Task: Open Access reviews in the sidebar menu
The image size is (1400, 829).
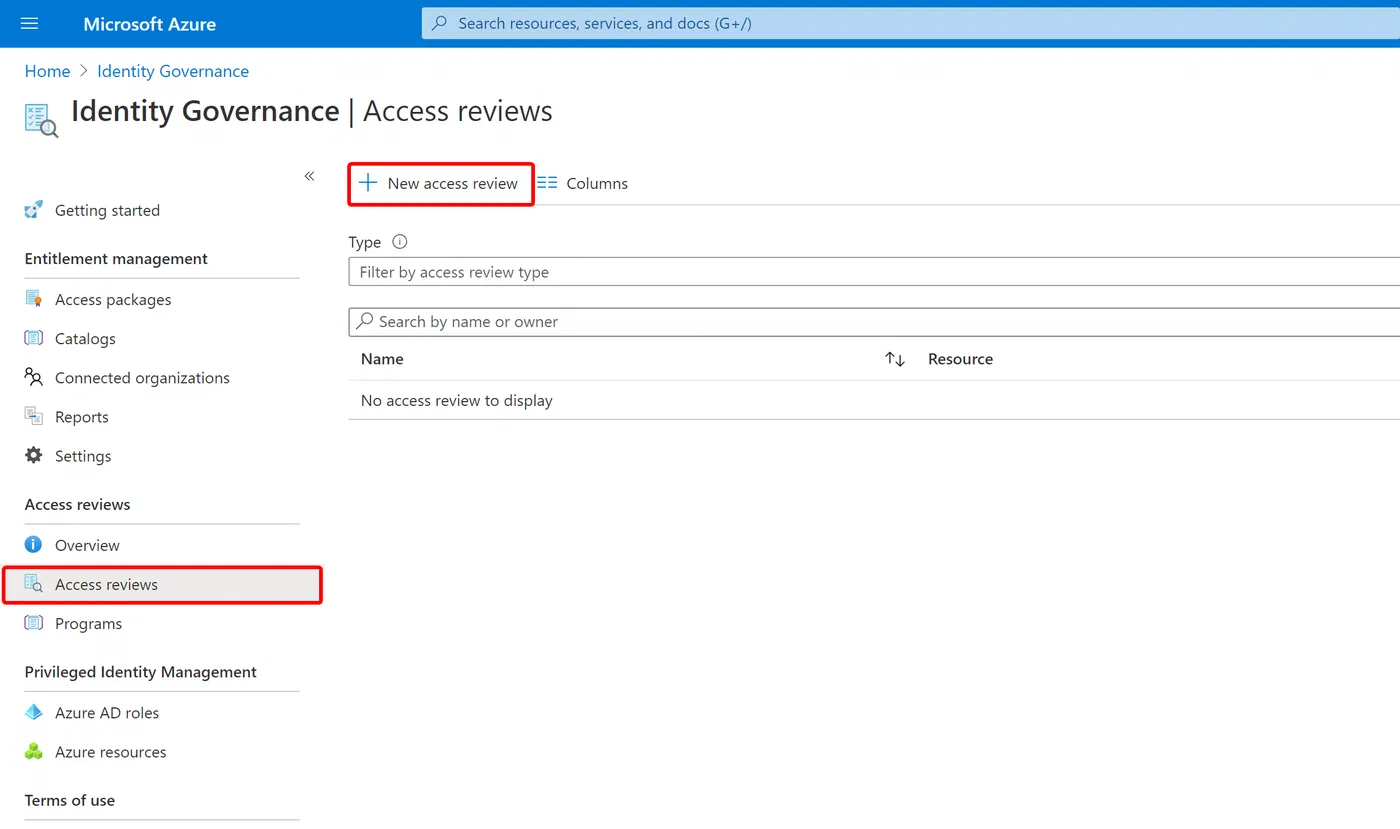Action: click(162, 584)
